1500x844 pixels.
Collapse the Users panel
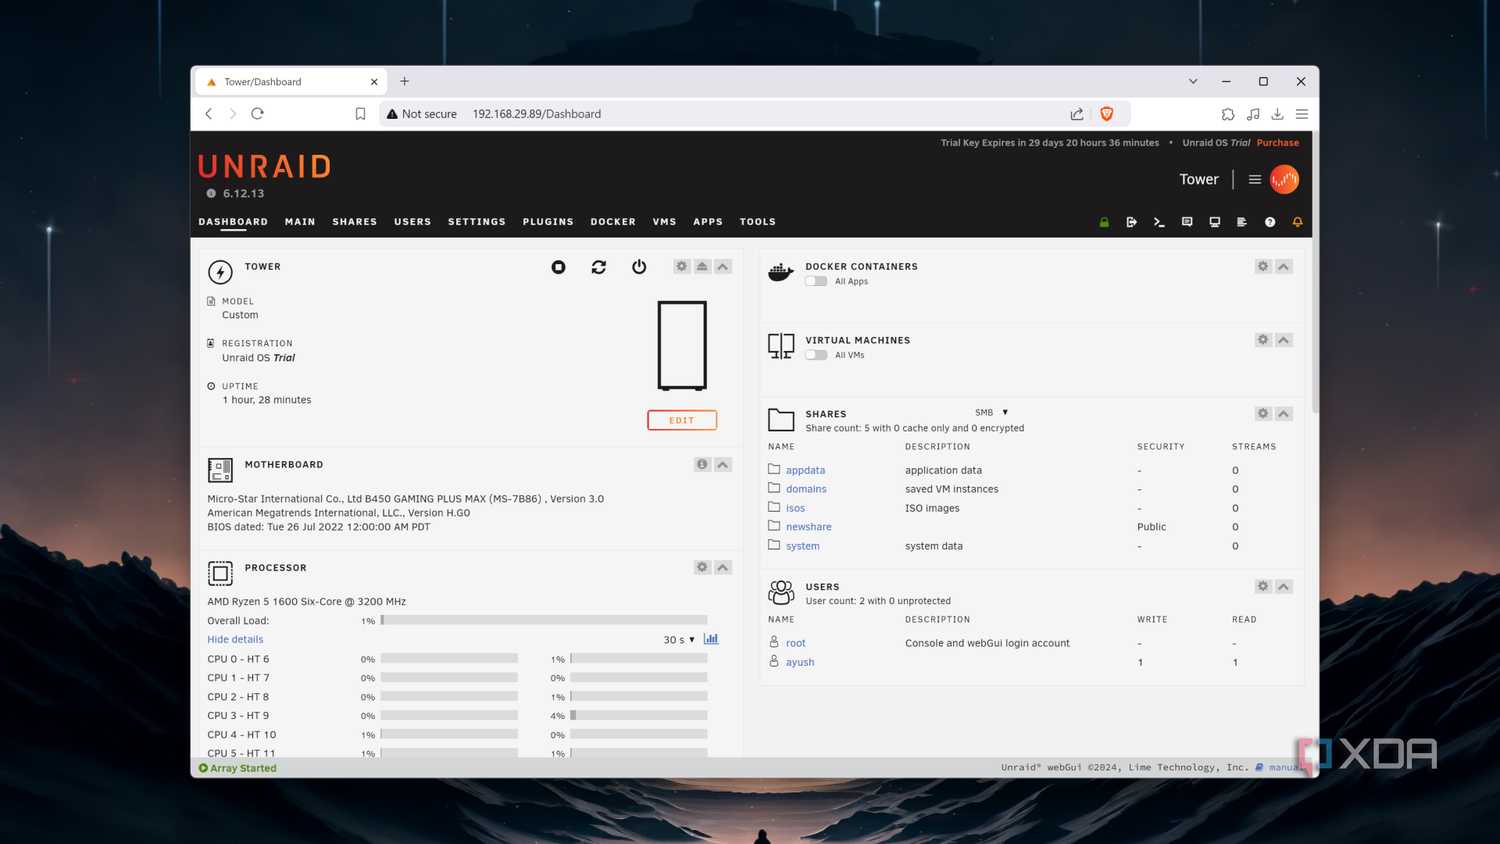pos(1284,586)
